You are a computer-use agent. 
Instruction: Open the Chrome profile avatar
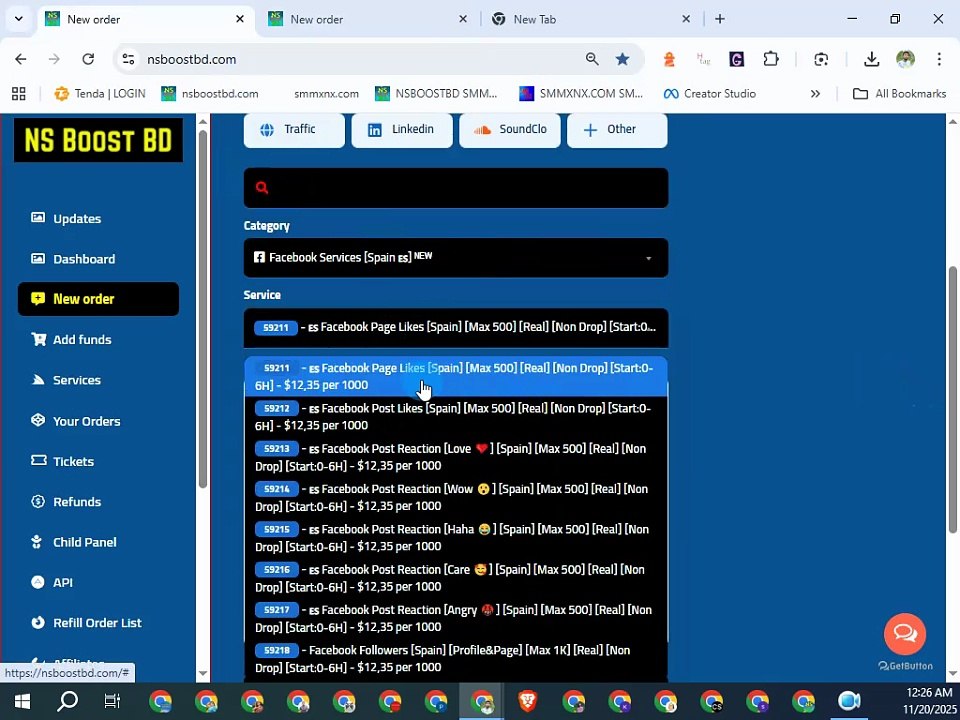[x=906, y=59]
